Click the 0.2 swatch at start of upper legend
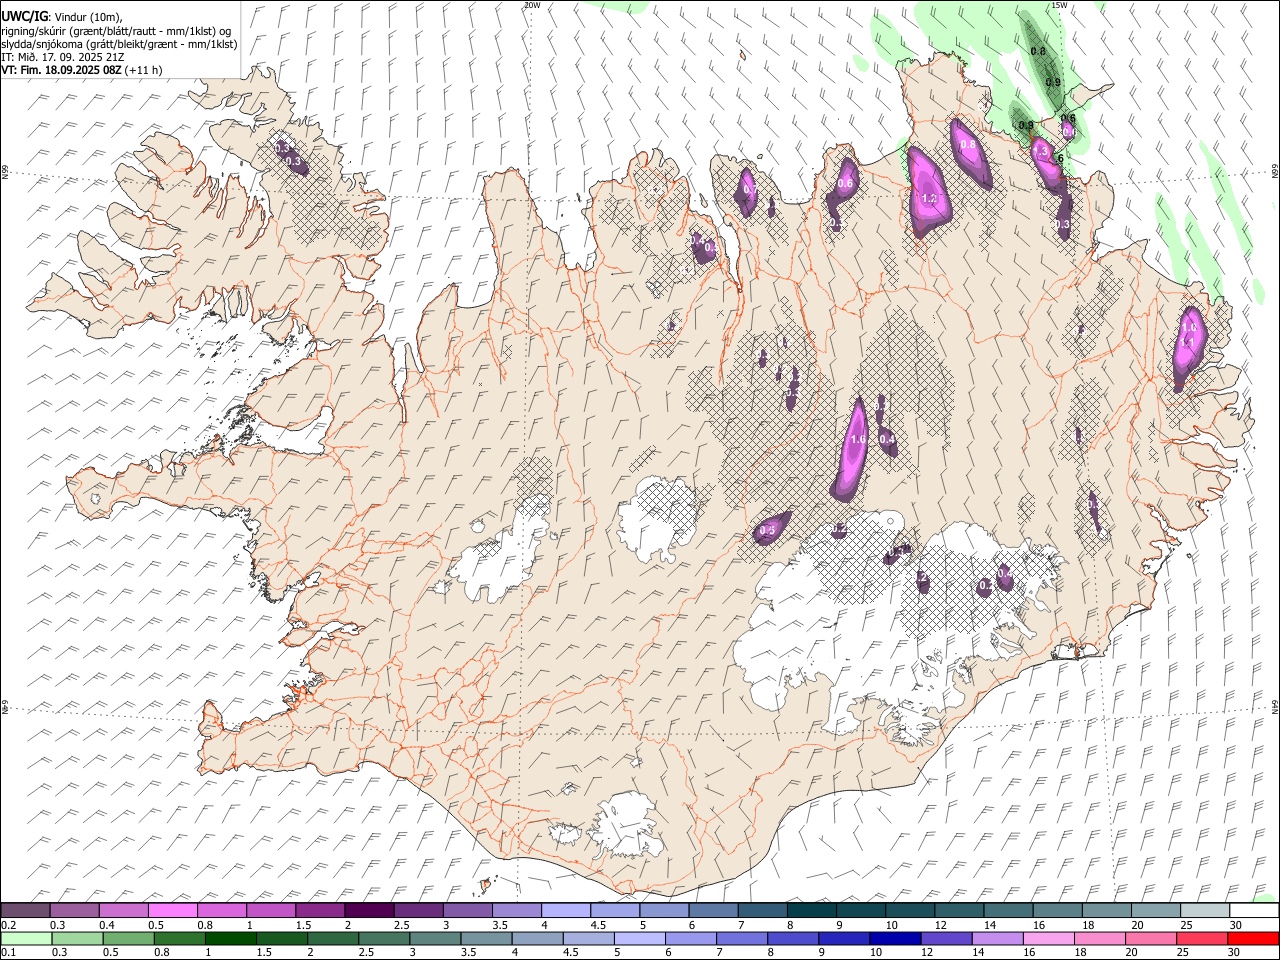This screenshot has width=1280, height=960. [x=25, y=911]
